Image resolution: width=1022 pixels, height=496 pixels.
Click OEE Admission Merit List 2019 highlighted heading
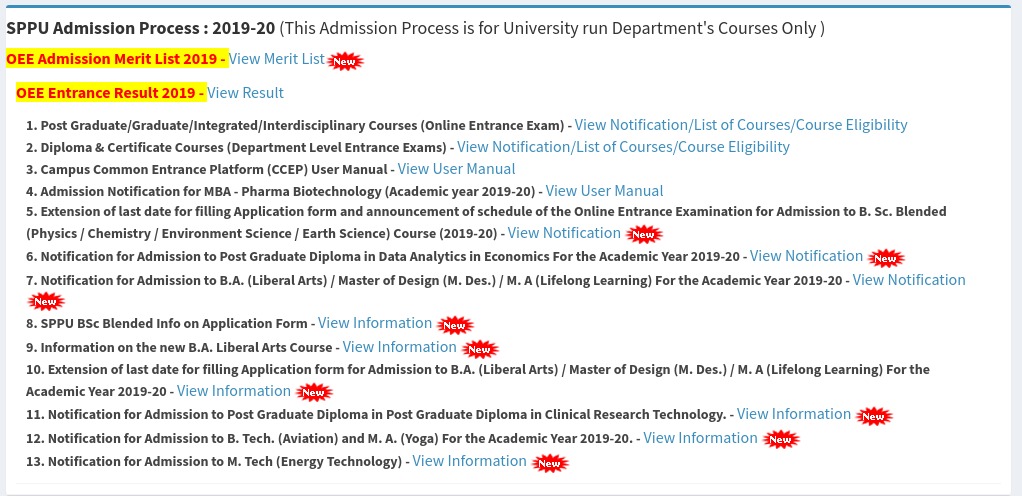[x=117, y=59]
